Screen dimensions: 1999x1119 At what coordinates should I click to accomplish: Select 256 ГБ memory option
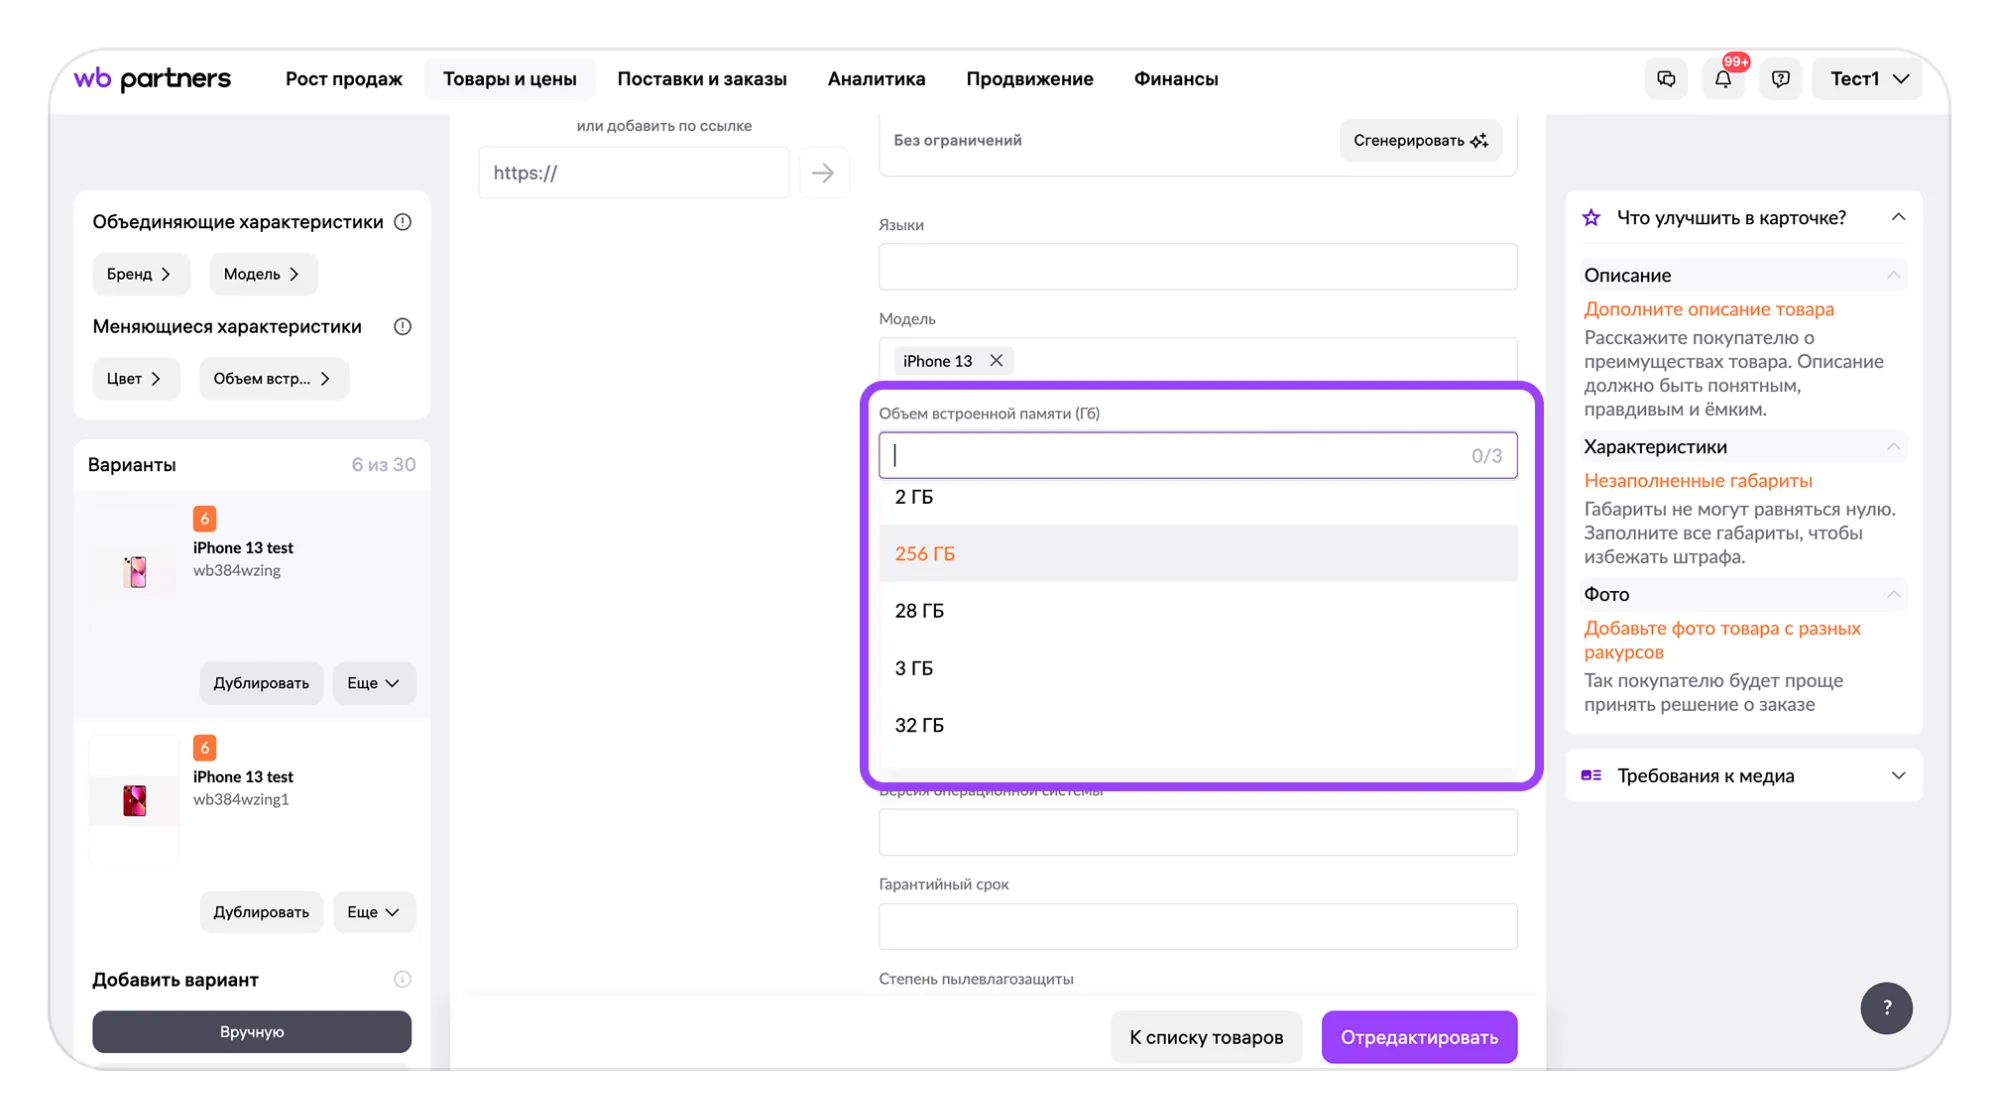(x=1197, y=553)
